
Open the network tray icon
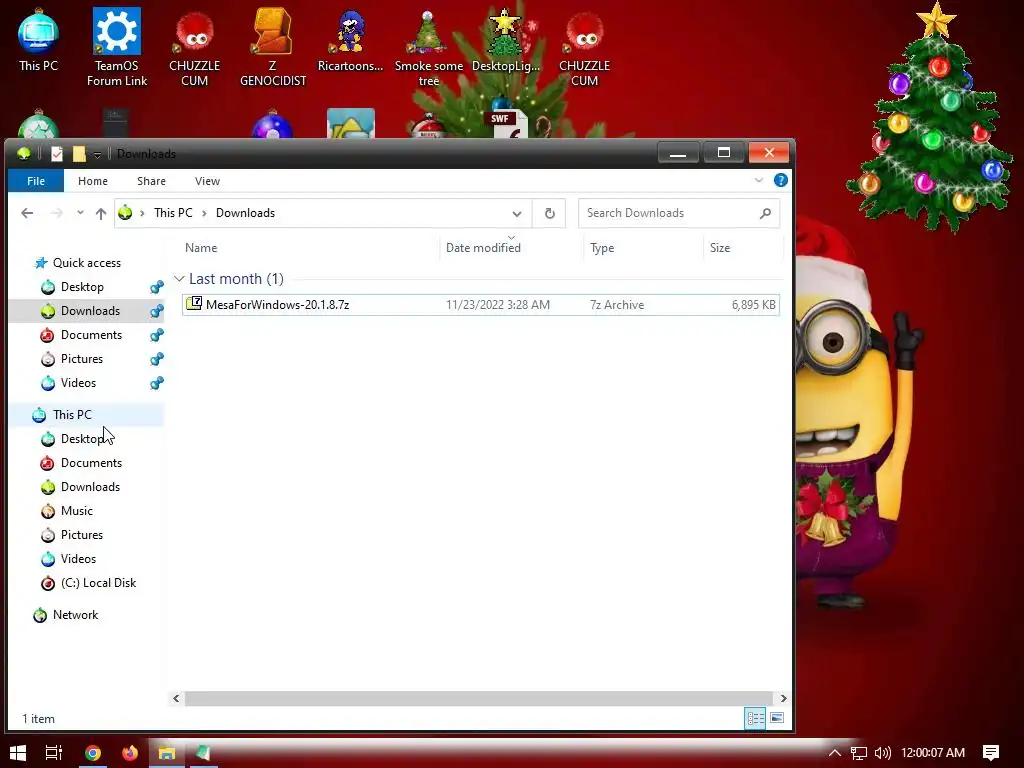pyautogui.click(x=859, y=753)
